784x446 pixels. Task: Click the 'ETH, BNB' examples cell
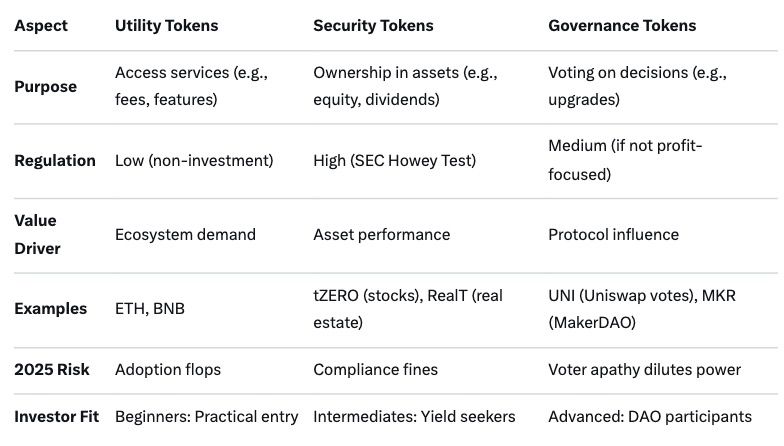pos(150,308)
